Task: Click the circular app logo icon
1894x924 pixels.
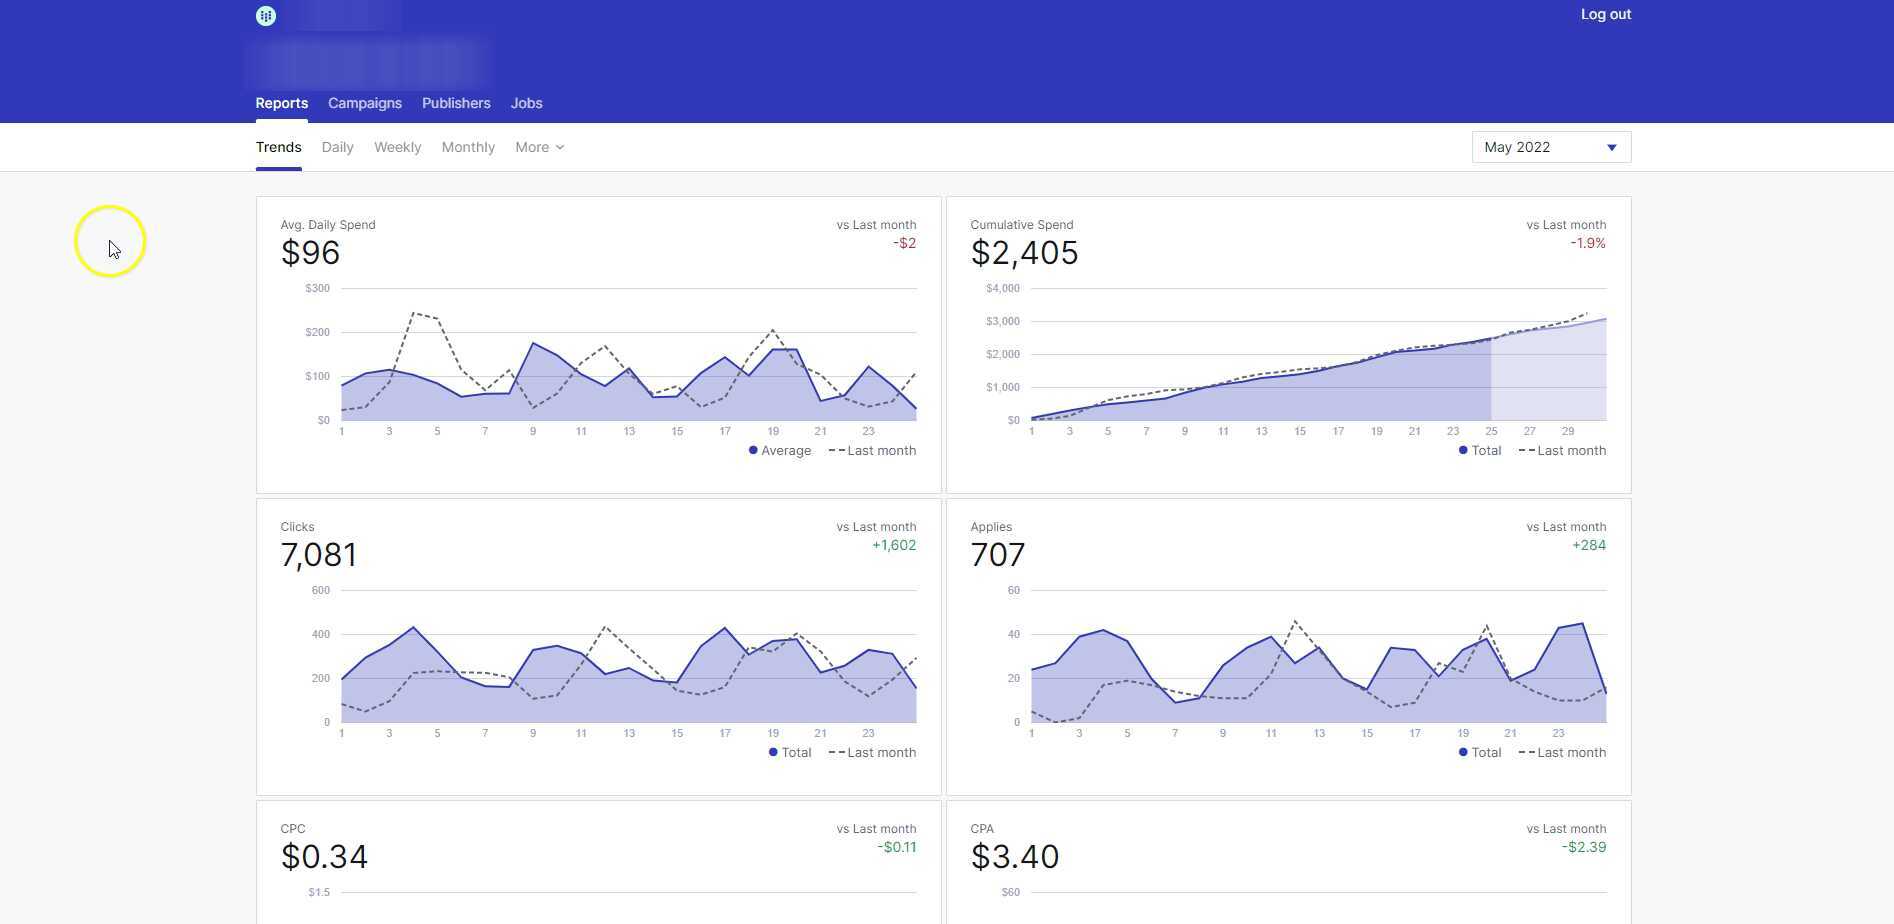Action: [x=265, y=15]
